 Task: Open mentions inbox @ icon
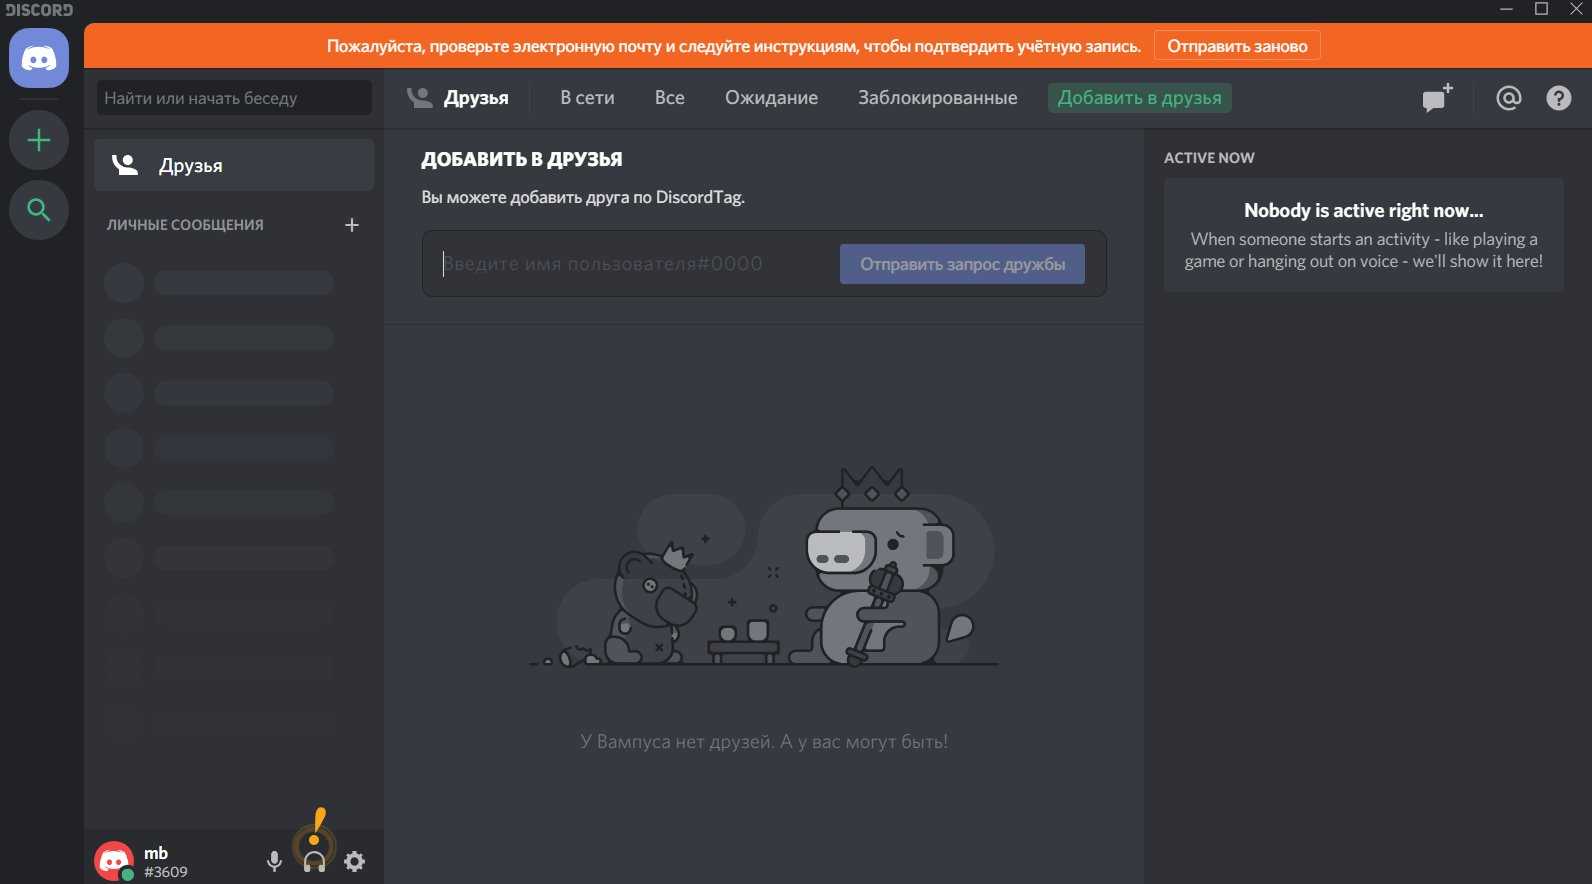1508,98
